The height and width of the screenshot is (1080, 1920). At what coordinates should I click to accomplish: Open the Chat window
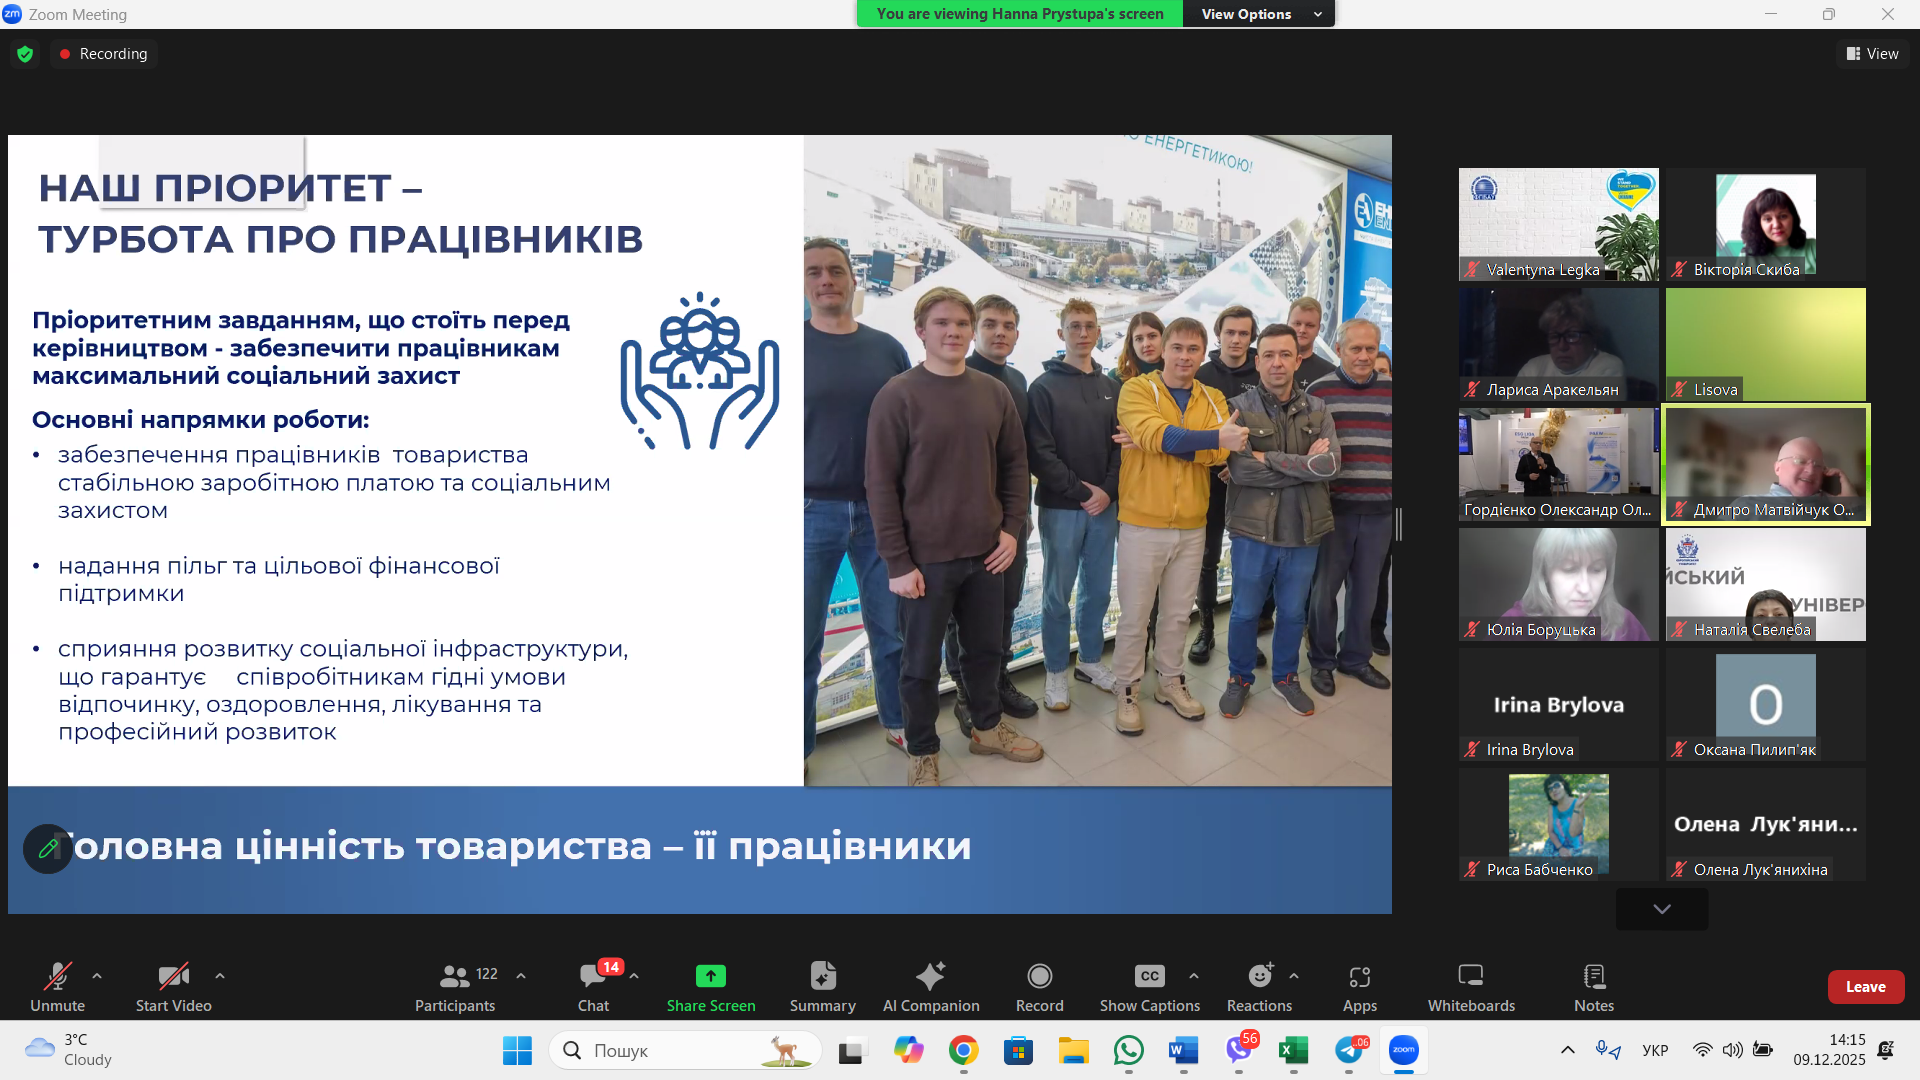point(594,987)
